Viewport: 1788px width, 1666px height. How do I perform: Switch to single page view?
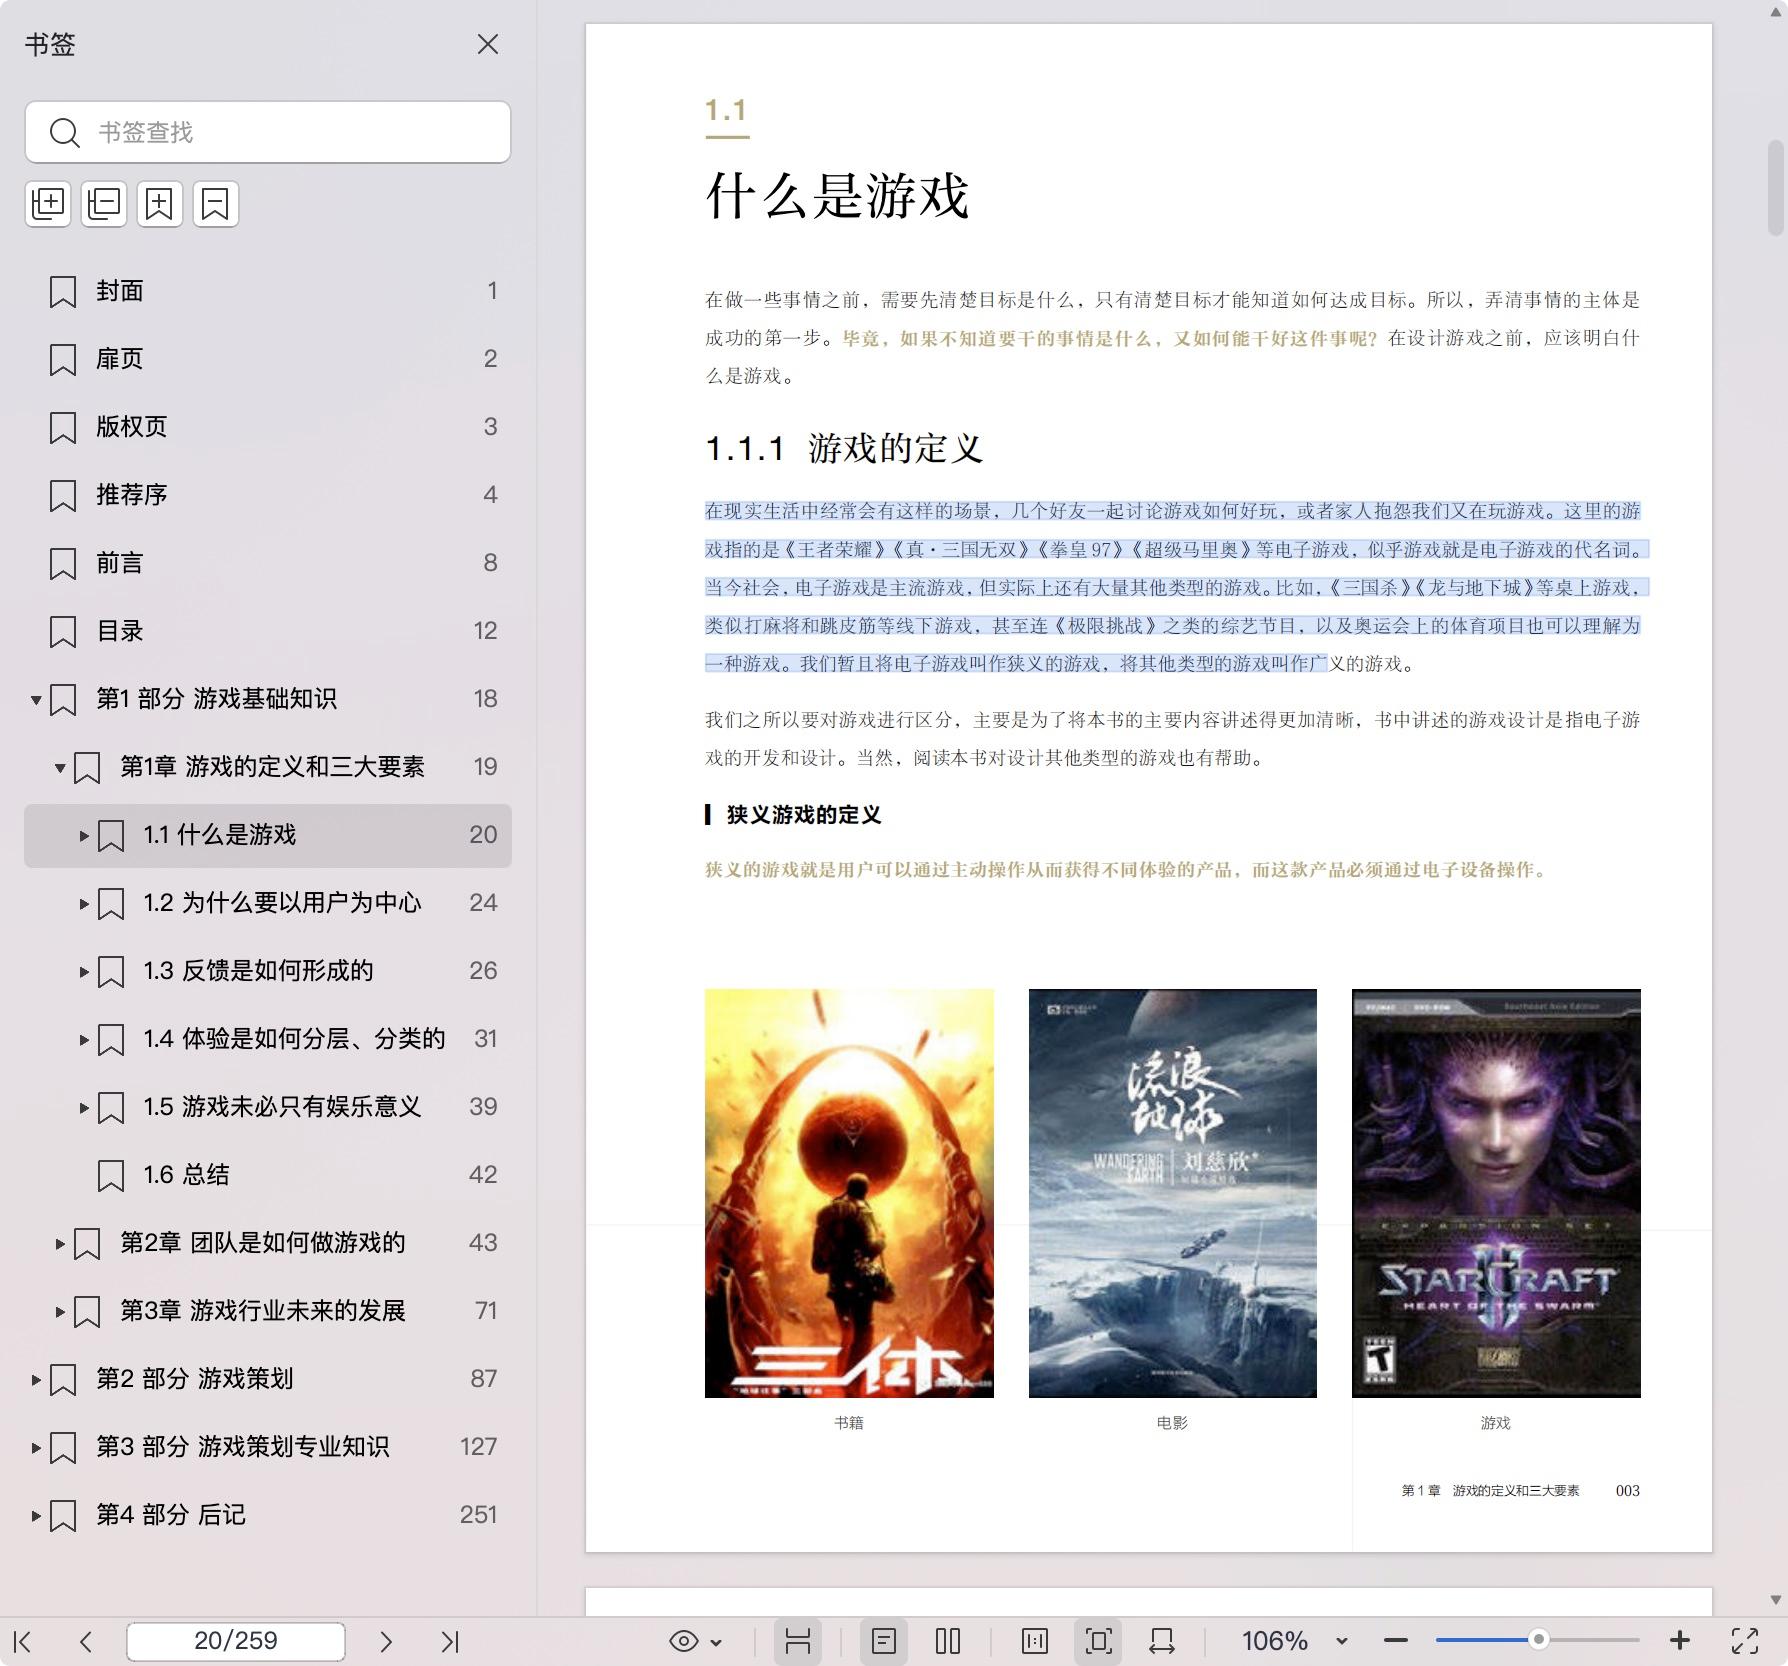(884, 1641)
